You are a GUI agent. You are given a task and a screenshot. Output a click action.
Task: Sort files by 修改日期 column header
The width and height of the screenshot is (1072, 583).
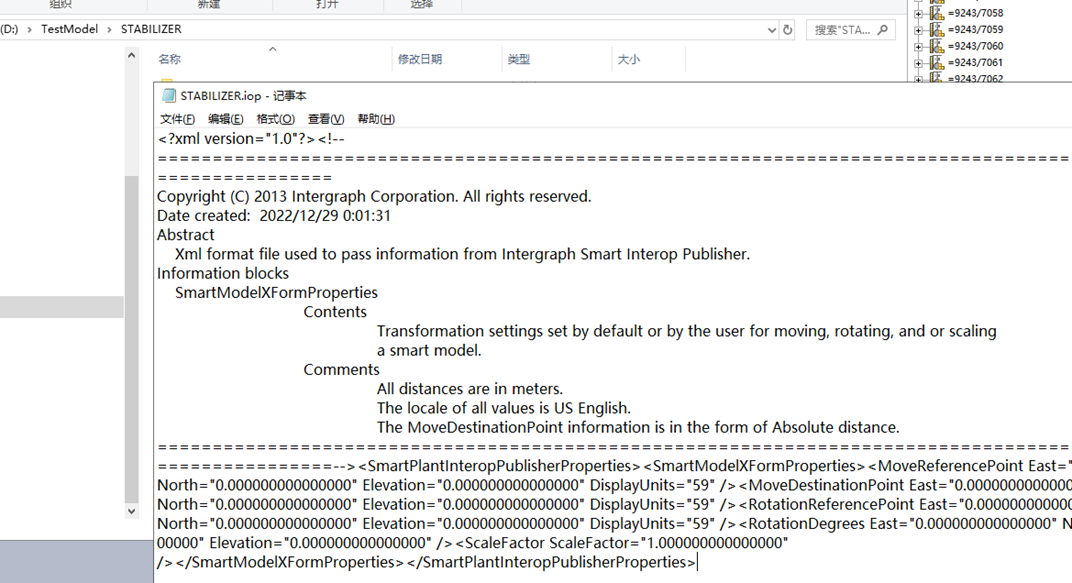(420, 59)
